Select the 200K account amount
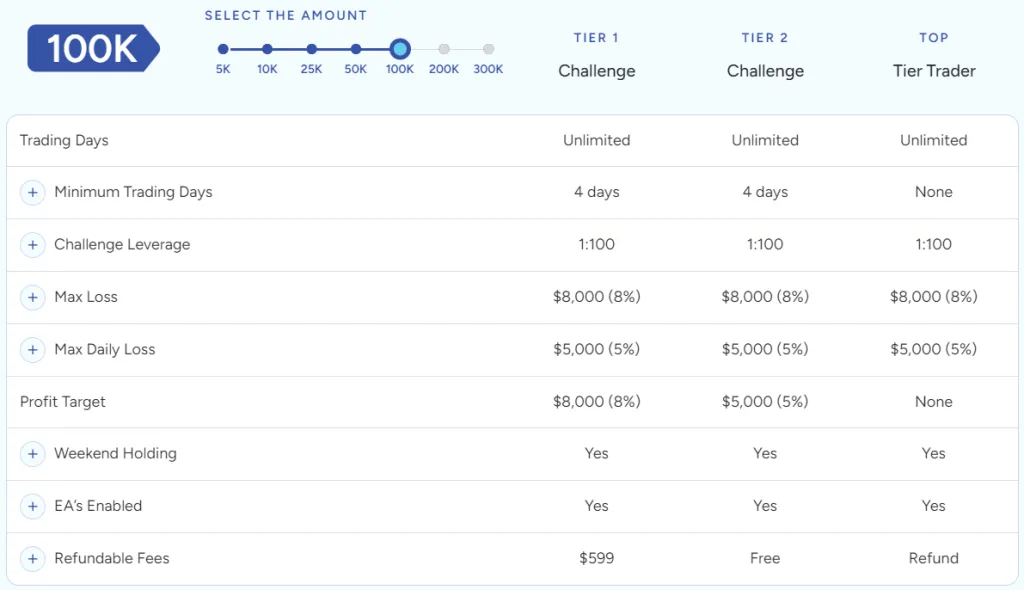1024x590 pixels. [x=444, y=48]
